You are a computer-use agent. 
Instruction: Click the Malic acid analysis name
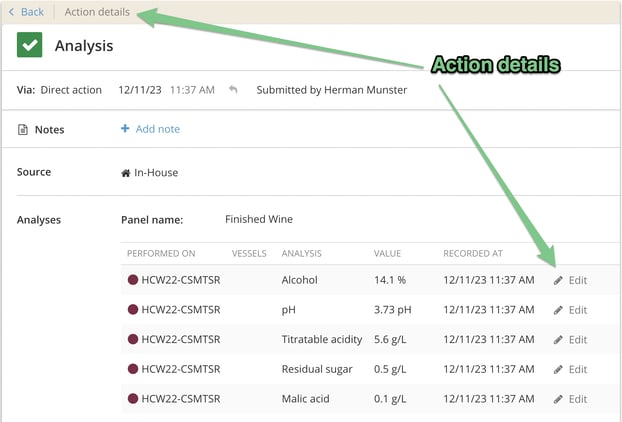(x=305, y=399)
